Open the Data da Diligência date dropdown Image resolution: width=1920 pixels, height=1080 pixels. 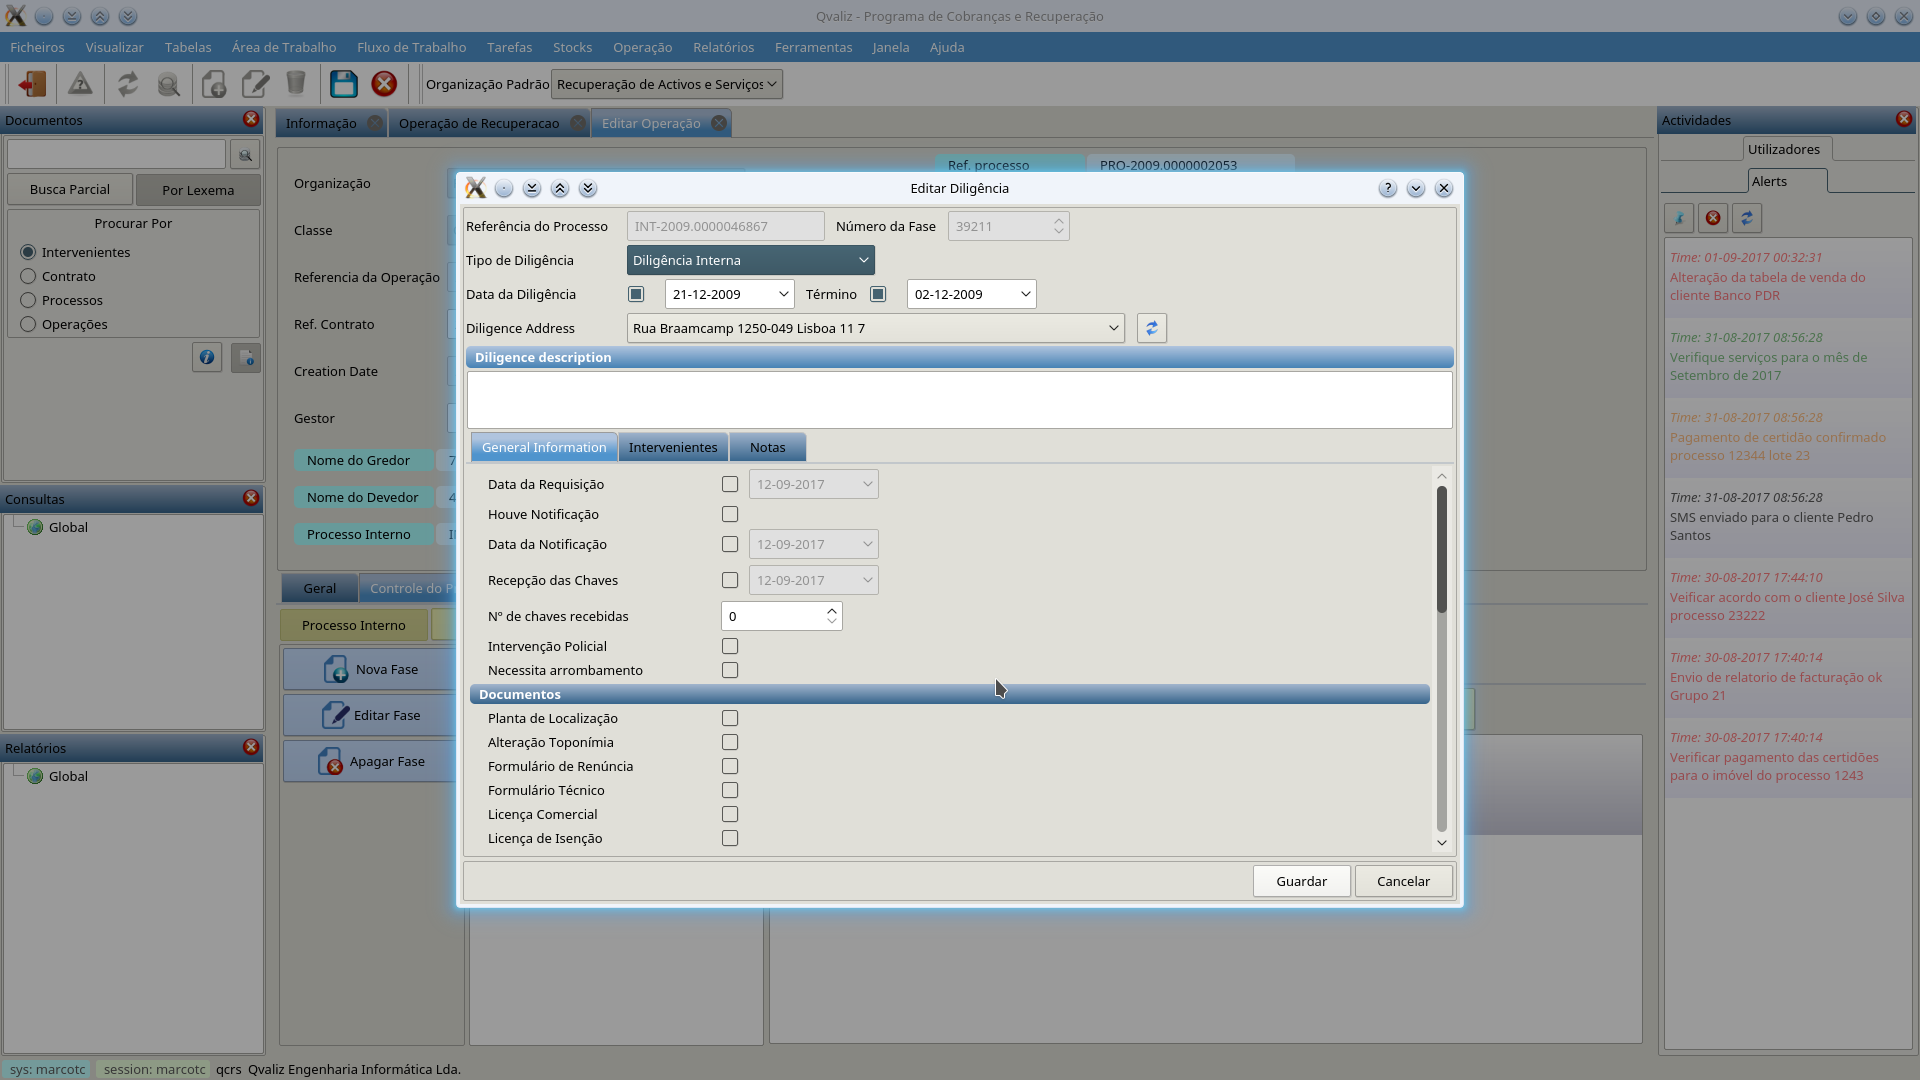coord(783,294)
